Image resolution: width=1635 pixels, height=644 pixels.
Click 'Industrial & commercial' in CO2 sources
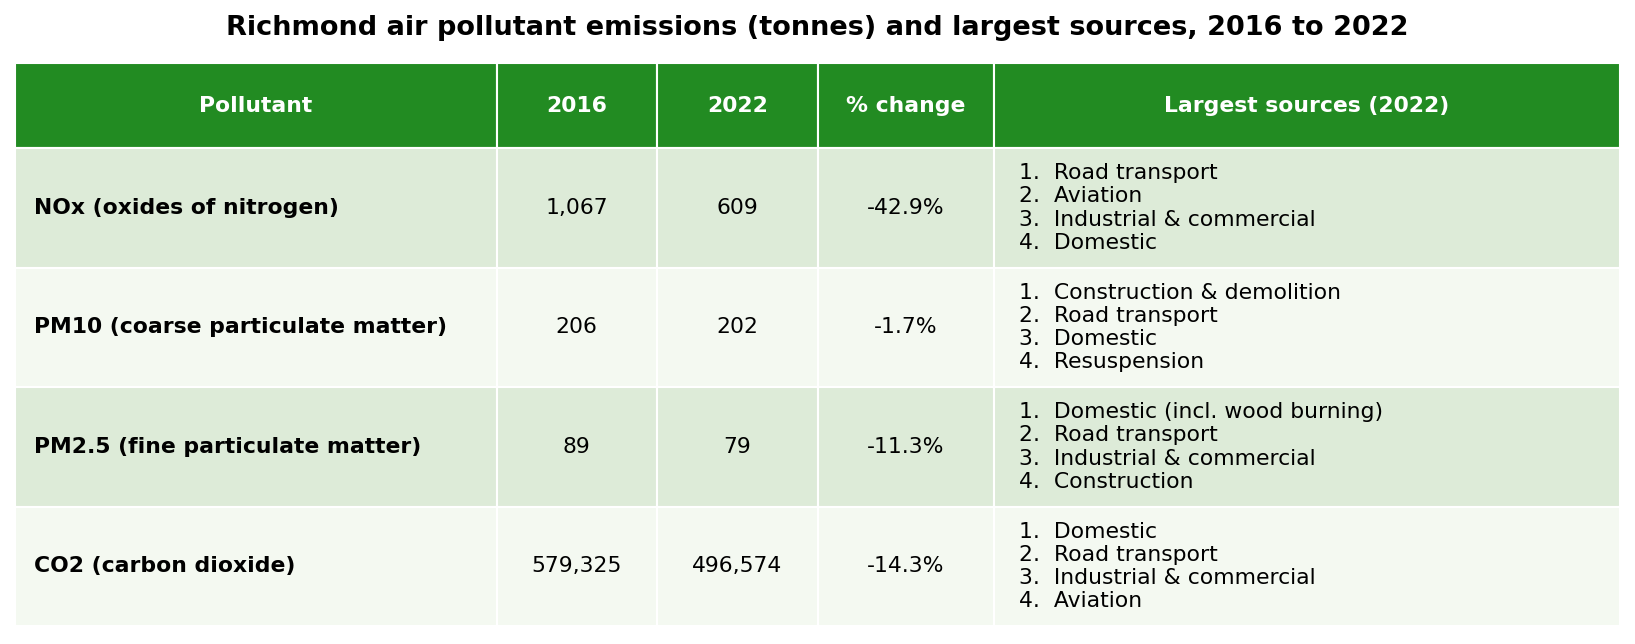(1184, 578)
